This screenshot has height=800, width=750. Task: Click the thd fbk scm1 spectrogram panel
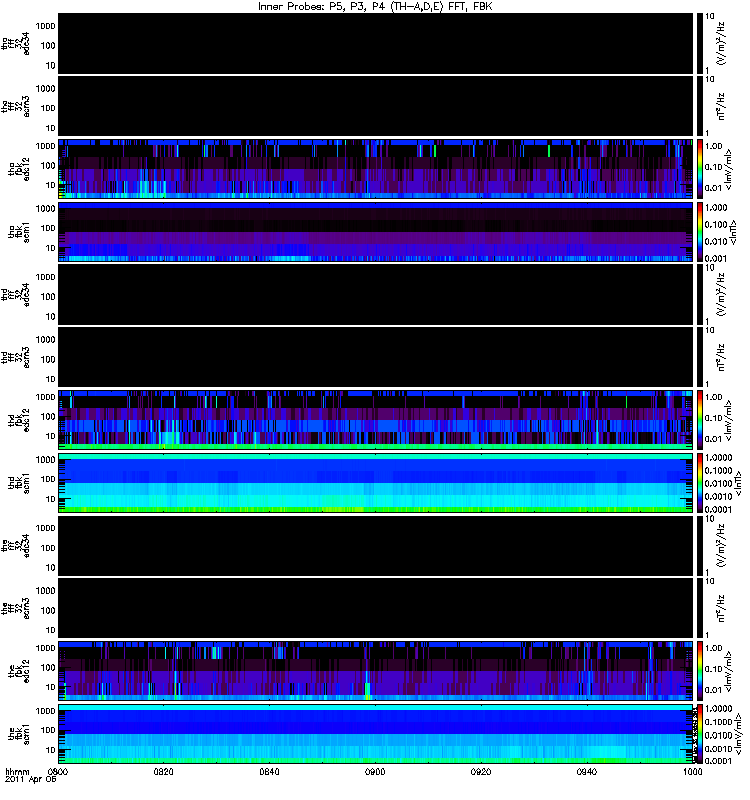click(x=376, y=483)
